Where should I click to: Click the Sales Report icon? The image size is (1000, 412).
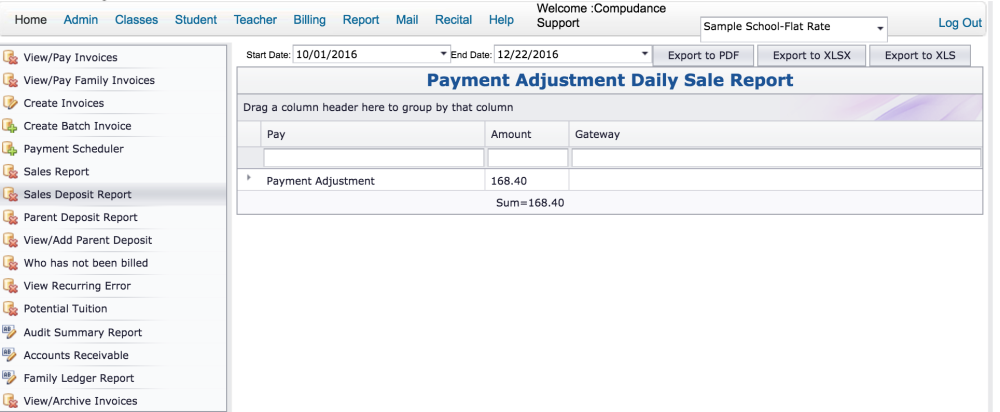click(x=10, y=172)
